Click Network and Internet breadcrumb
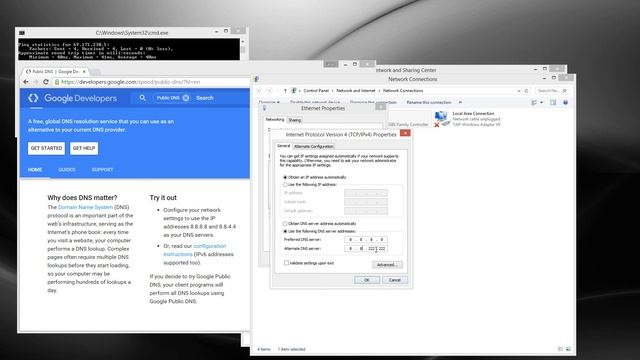Viewport: 640px width, 360px height. pos(356,91)
